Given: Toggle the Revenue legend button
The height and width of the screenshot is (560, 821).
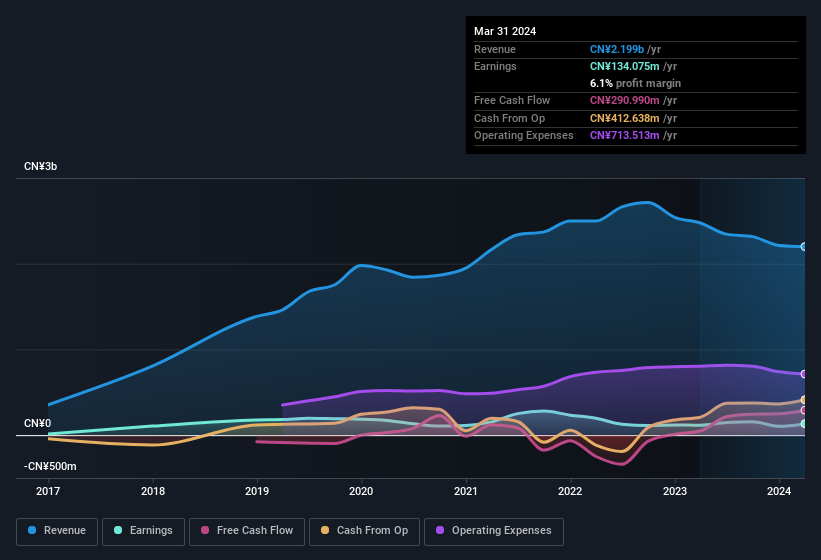Looking at the screenshot, I should [57, 531].
